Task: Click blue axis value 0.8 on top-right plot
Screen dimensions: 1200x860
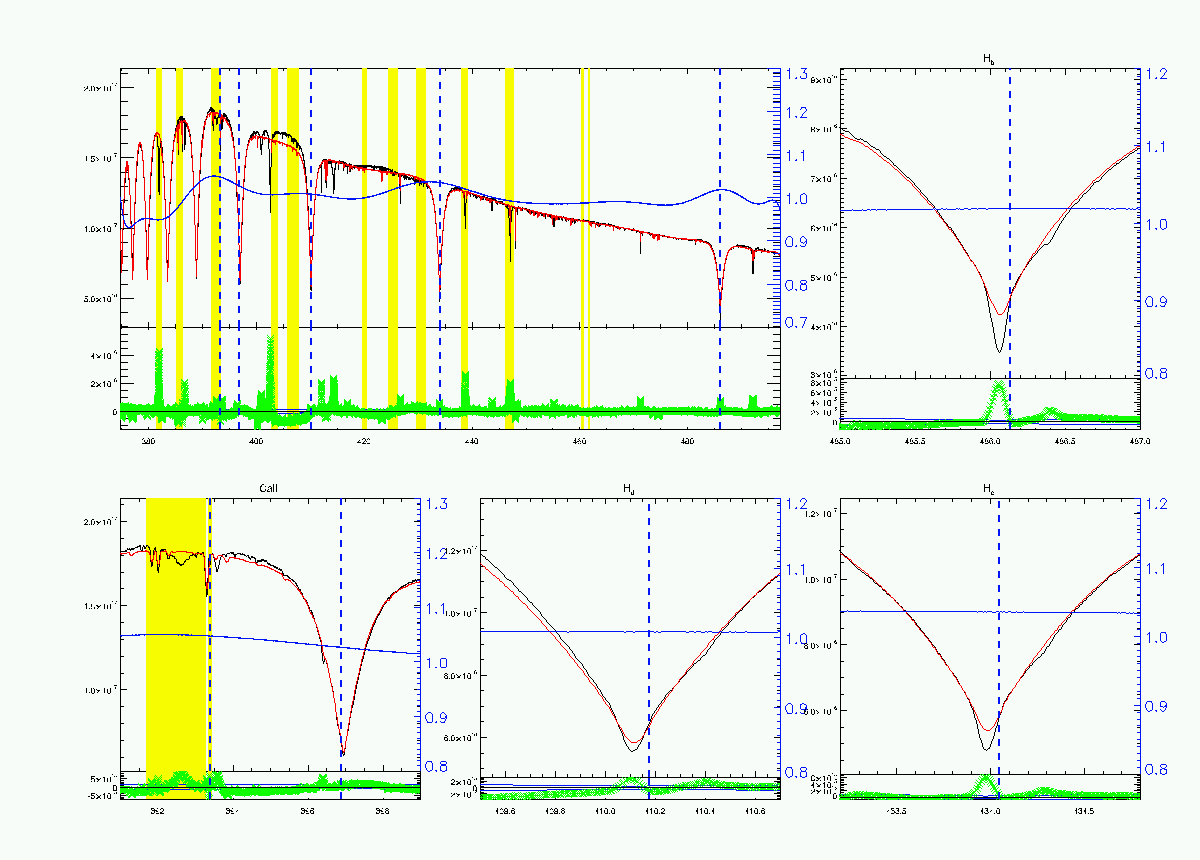Action: (x=1157, y=373)
